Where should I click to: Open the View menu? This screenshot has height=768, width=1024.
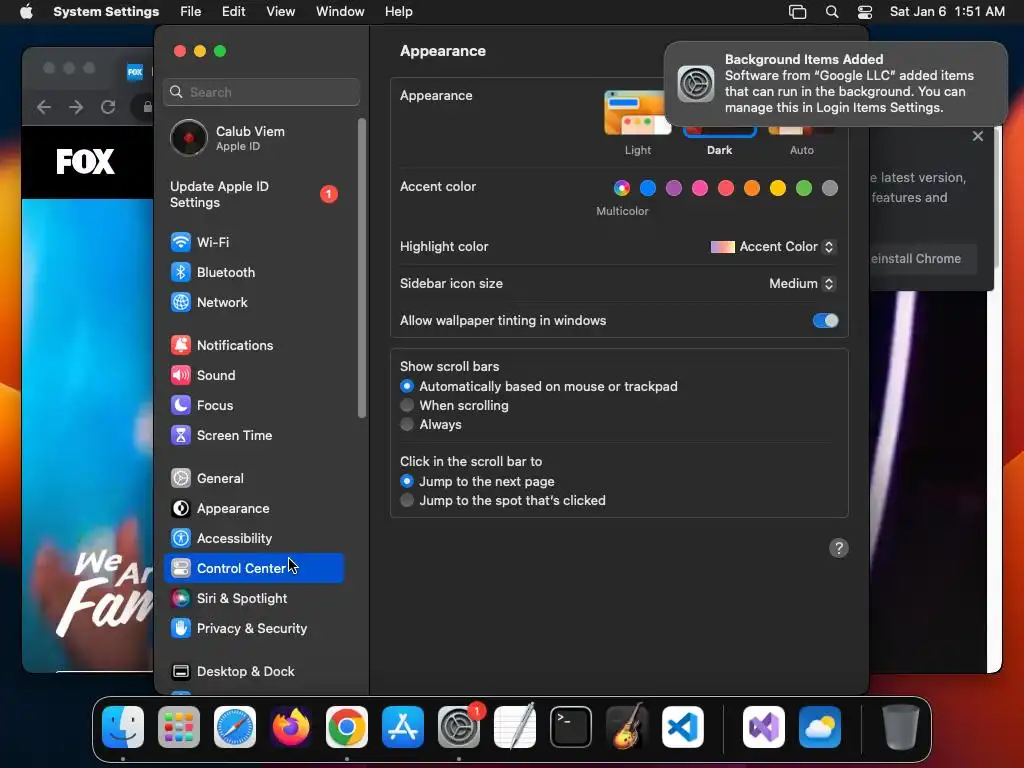click(x=280, y=12)
